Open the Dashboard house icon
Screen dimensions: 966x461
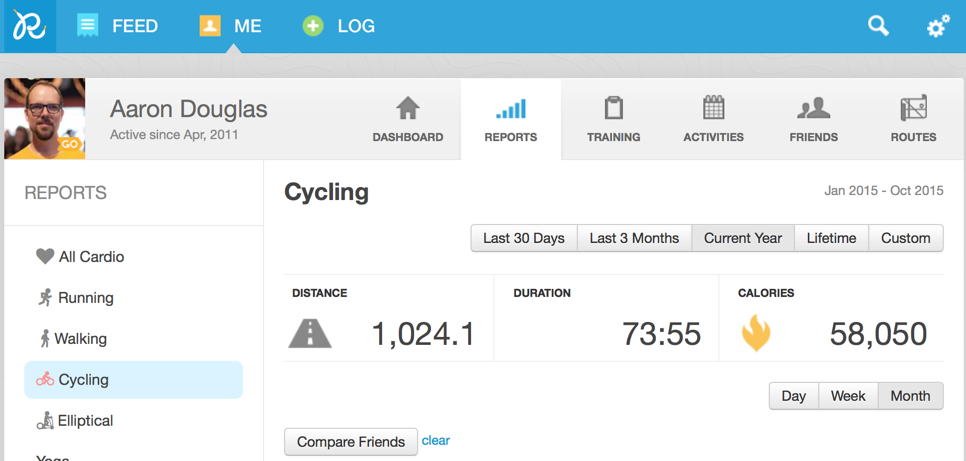407,109
